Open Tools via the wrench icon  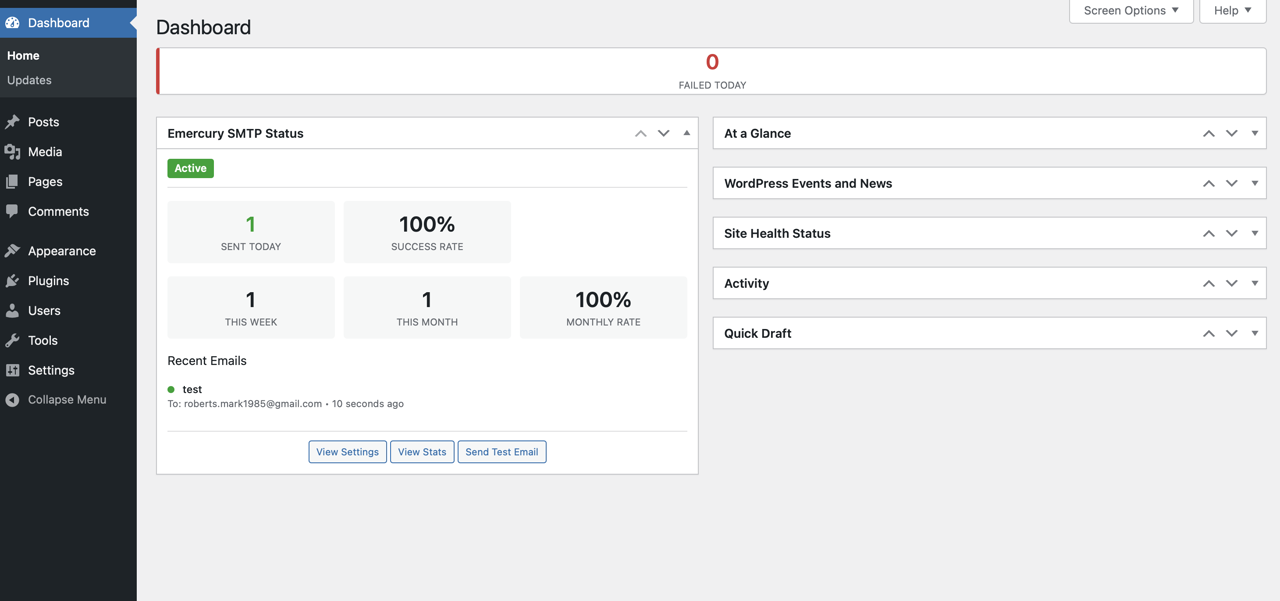point(14,340)
